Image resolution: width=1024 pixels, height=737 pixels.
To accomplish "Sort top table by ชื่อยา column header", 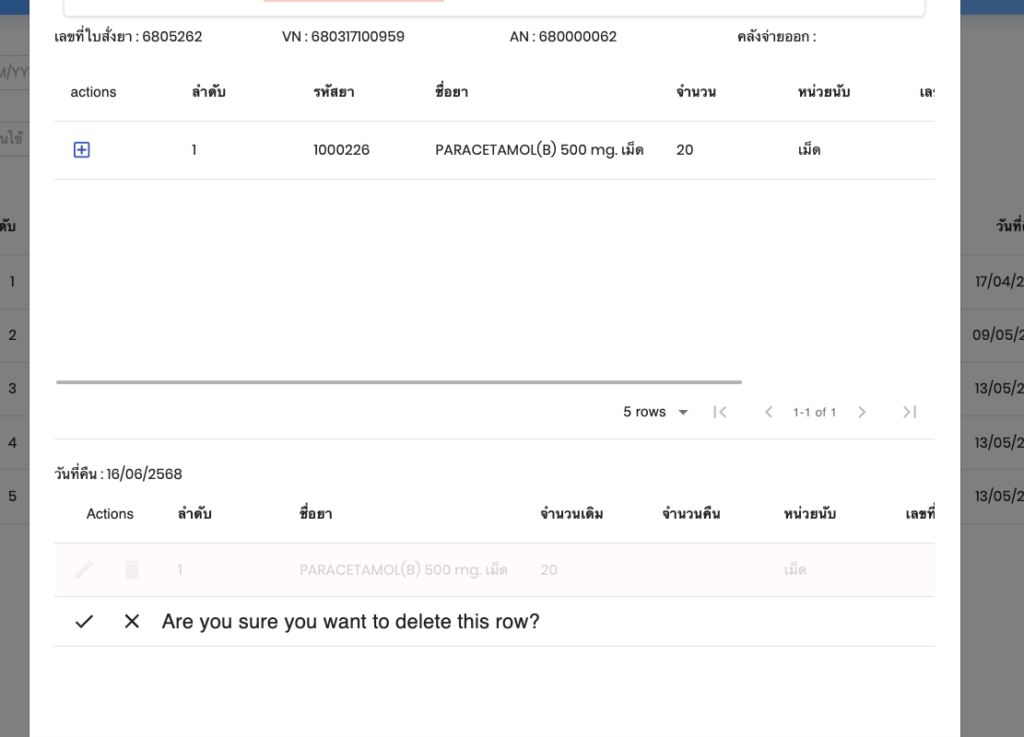I will click(x=452, y=92).
